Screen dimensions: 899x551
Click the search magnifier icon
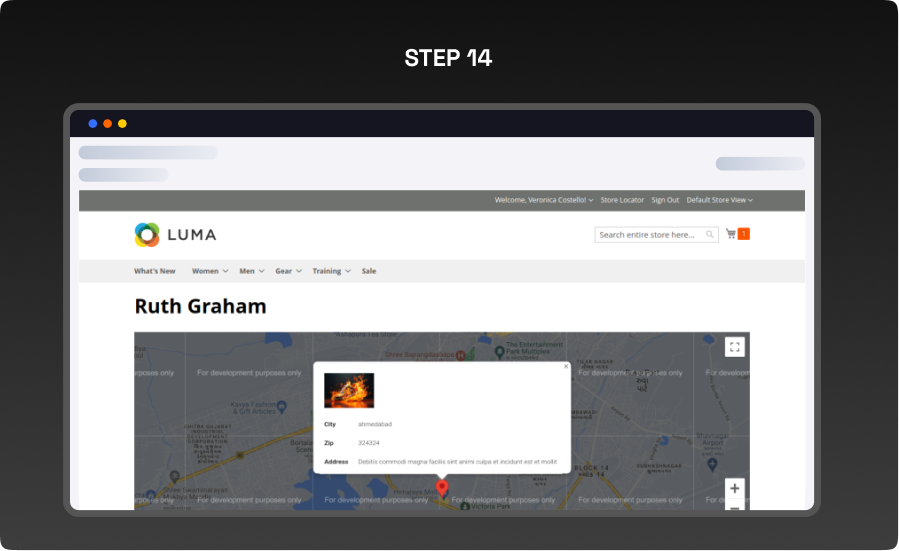(710, 235)
